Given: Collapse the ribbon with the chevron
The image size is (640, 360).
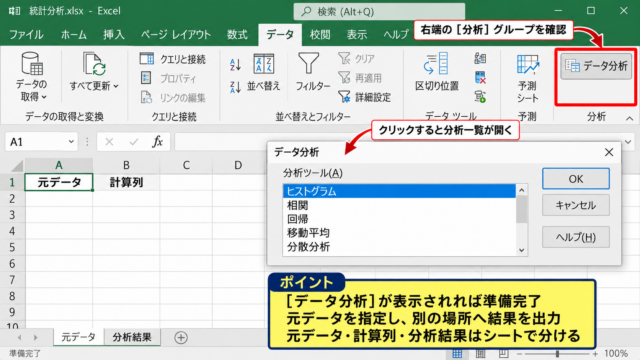Looking at the screenshot, I should pyautogui.click(x=629, y=118).
